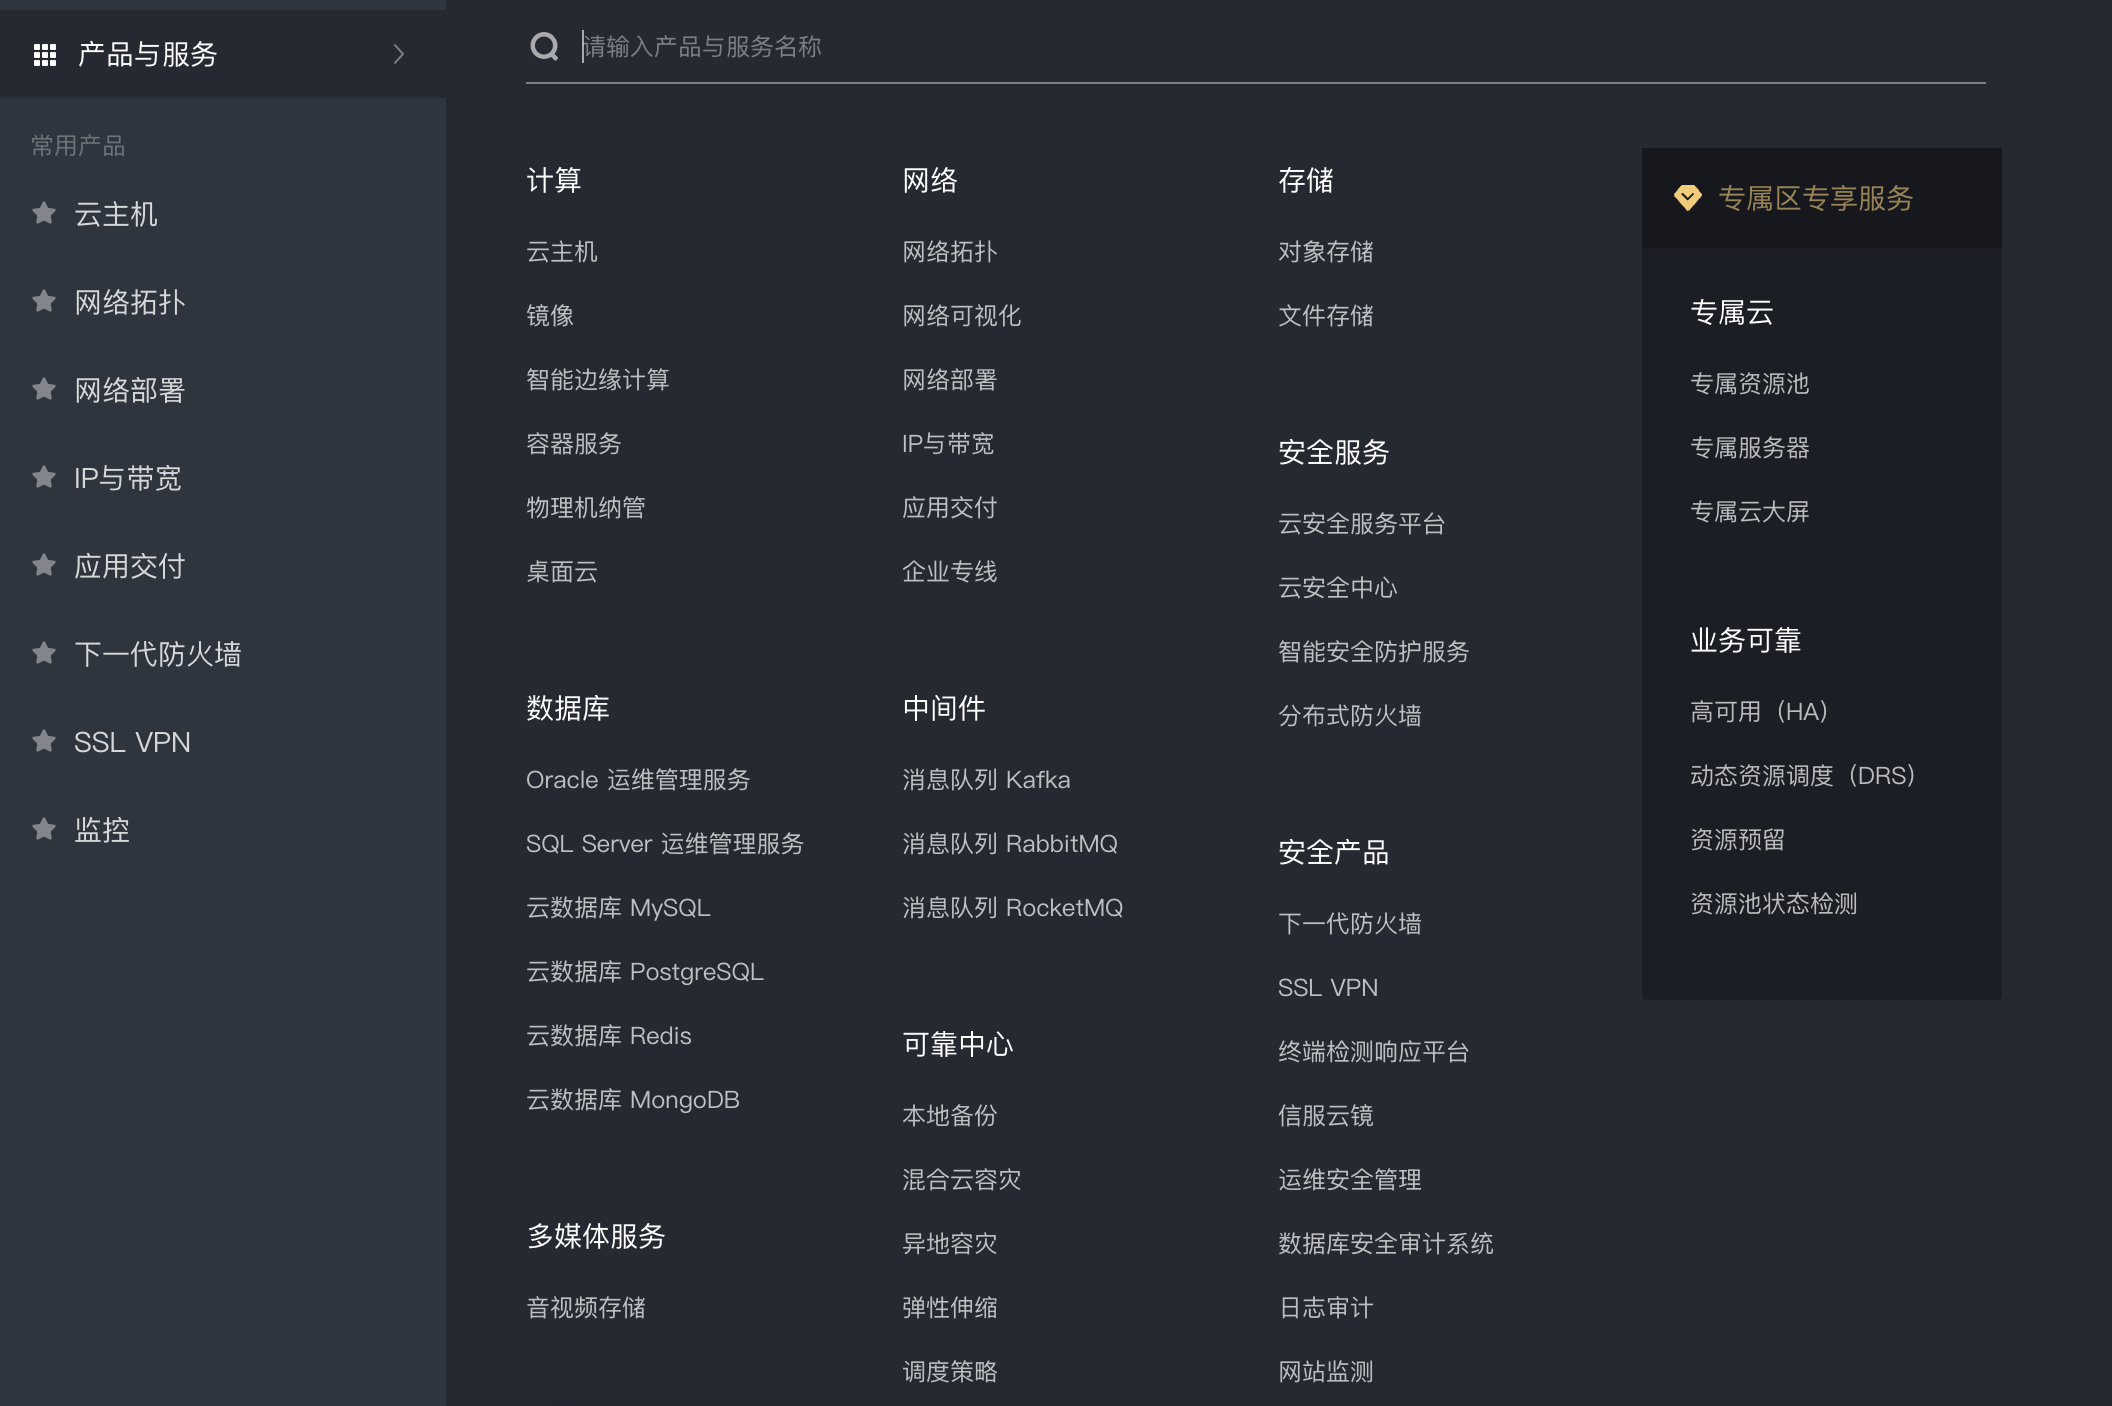Click 资源池状态检测 under 业务可靠
Image resolution: width=2112 pixels, height=1406 pixels.
click(1772, 903)
